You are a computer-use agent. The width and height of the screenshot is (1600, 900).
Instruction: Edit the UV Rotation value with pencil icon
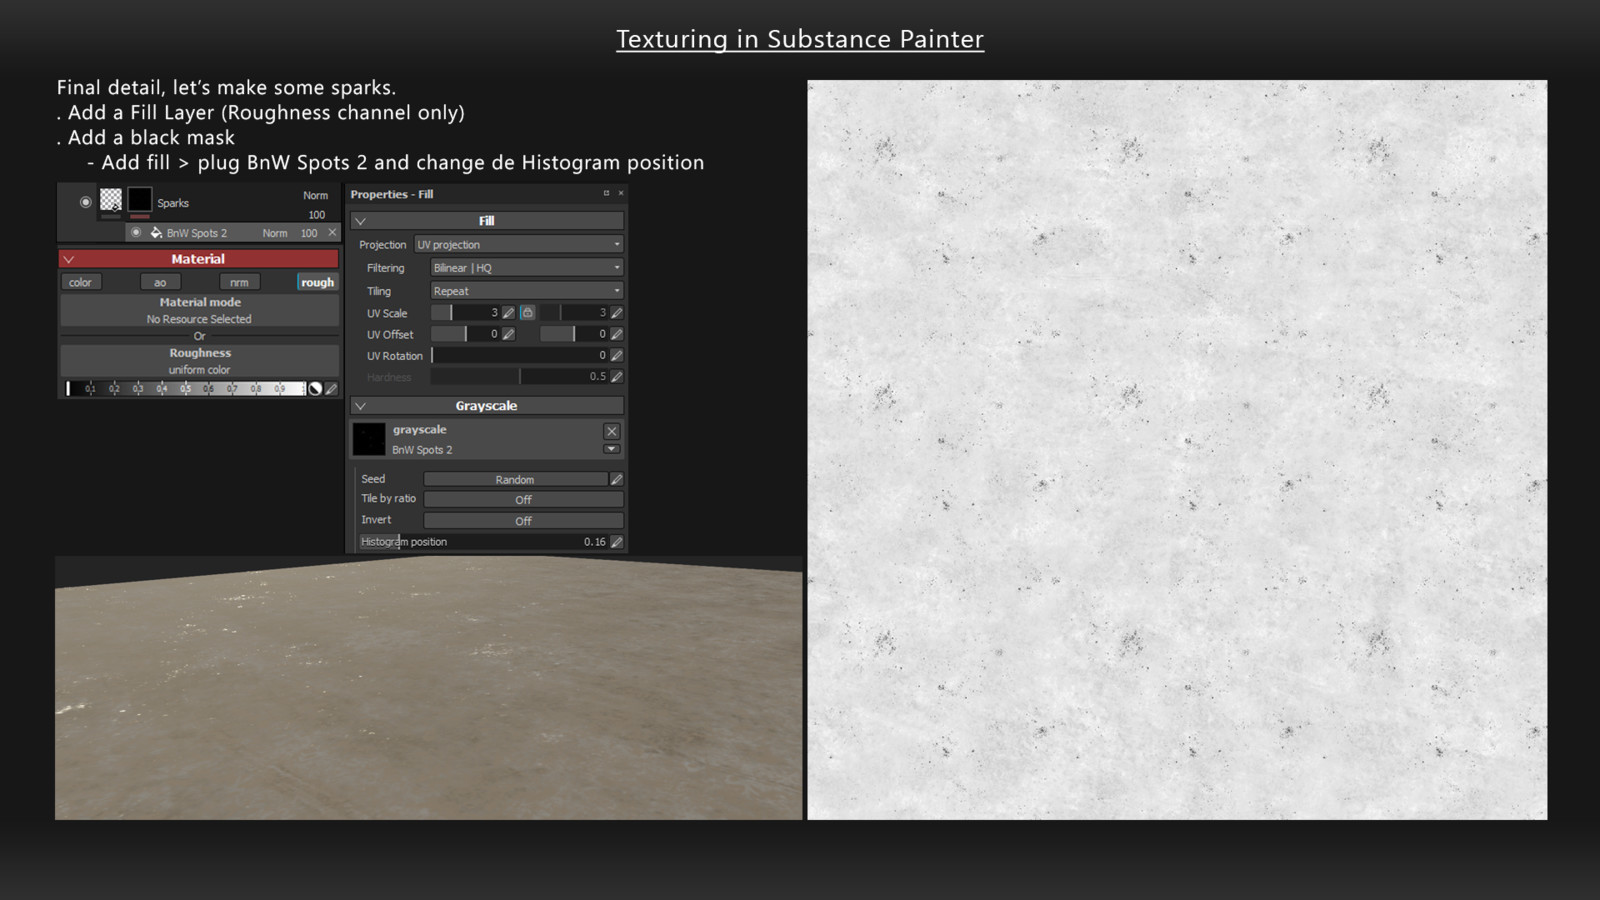coord(617,356)
